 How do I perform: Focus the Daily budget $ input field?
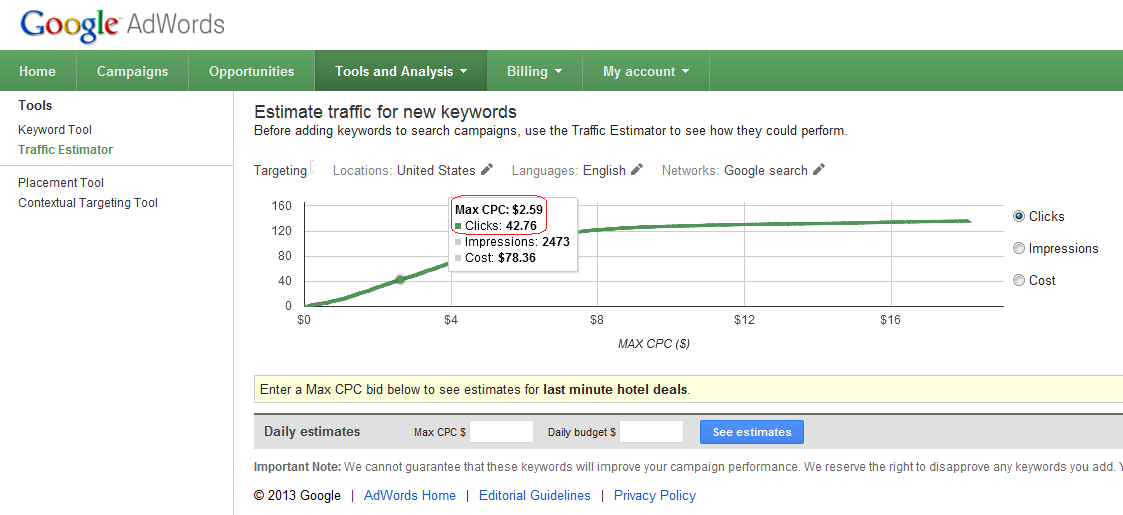click(651, 432)
